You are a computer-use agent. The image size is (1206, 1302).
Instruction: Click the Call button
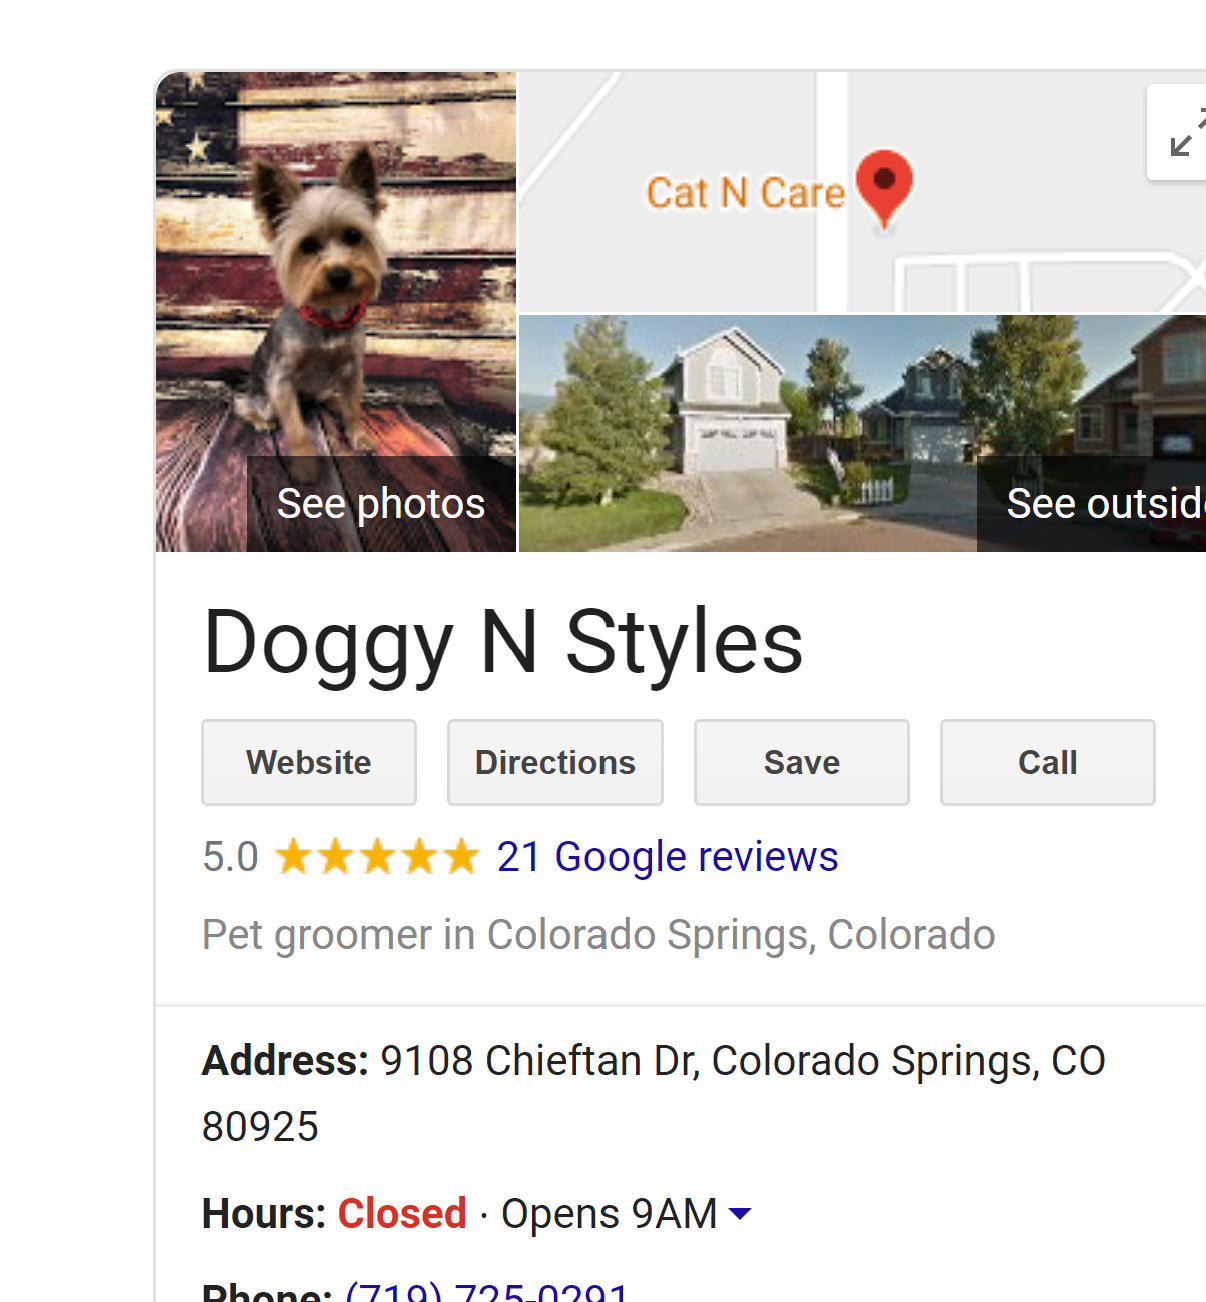pos(1048,762)
